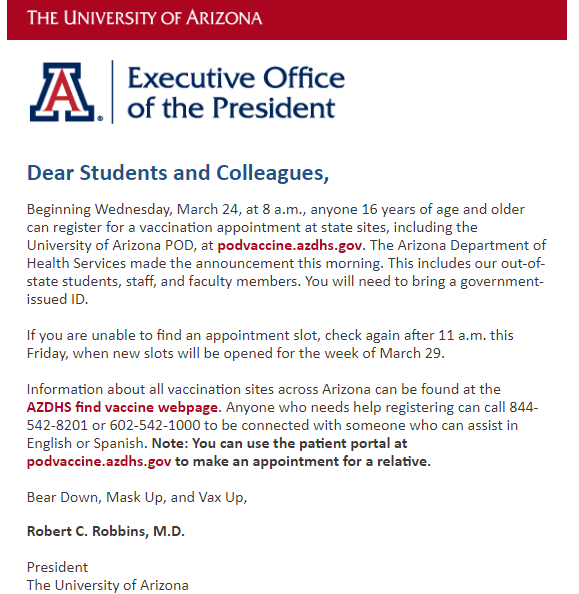579x594 pixels.
Task: Click the University of Arizona block A logo
Action: (x=62, y=92)
